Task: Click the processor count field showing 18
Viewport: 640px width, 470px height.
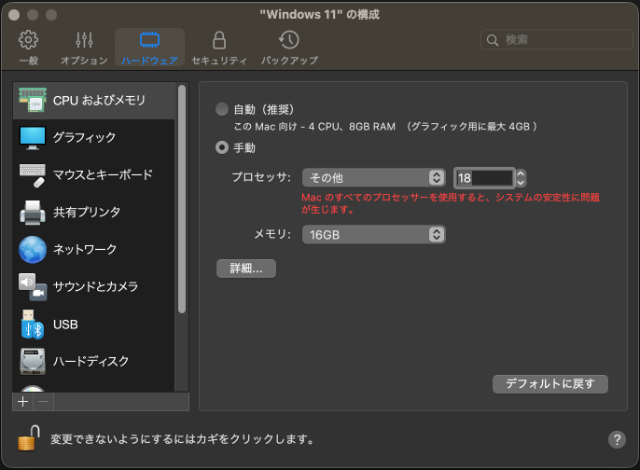Action: 484,178
